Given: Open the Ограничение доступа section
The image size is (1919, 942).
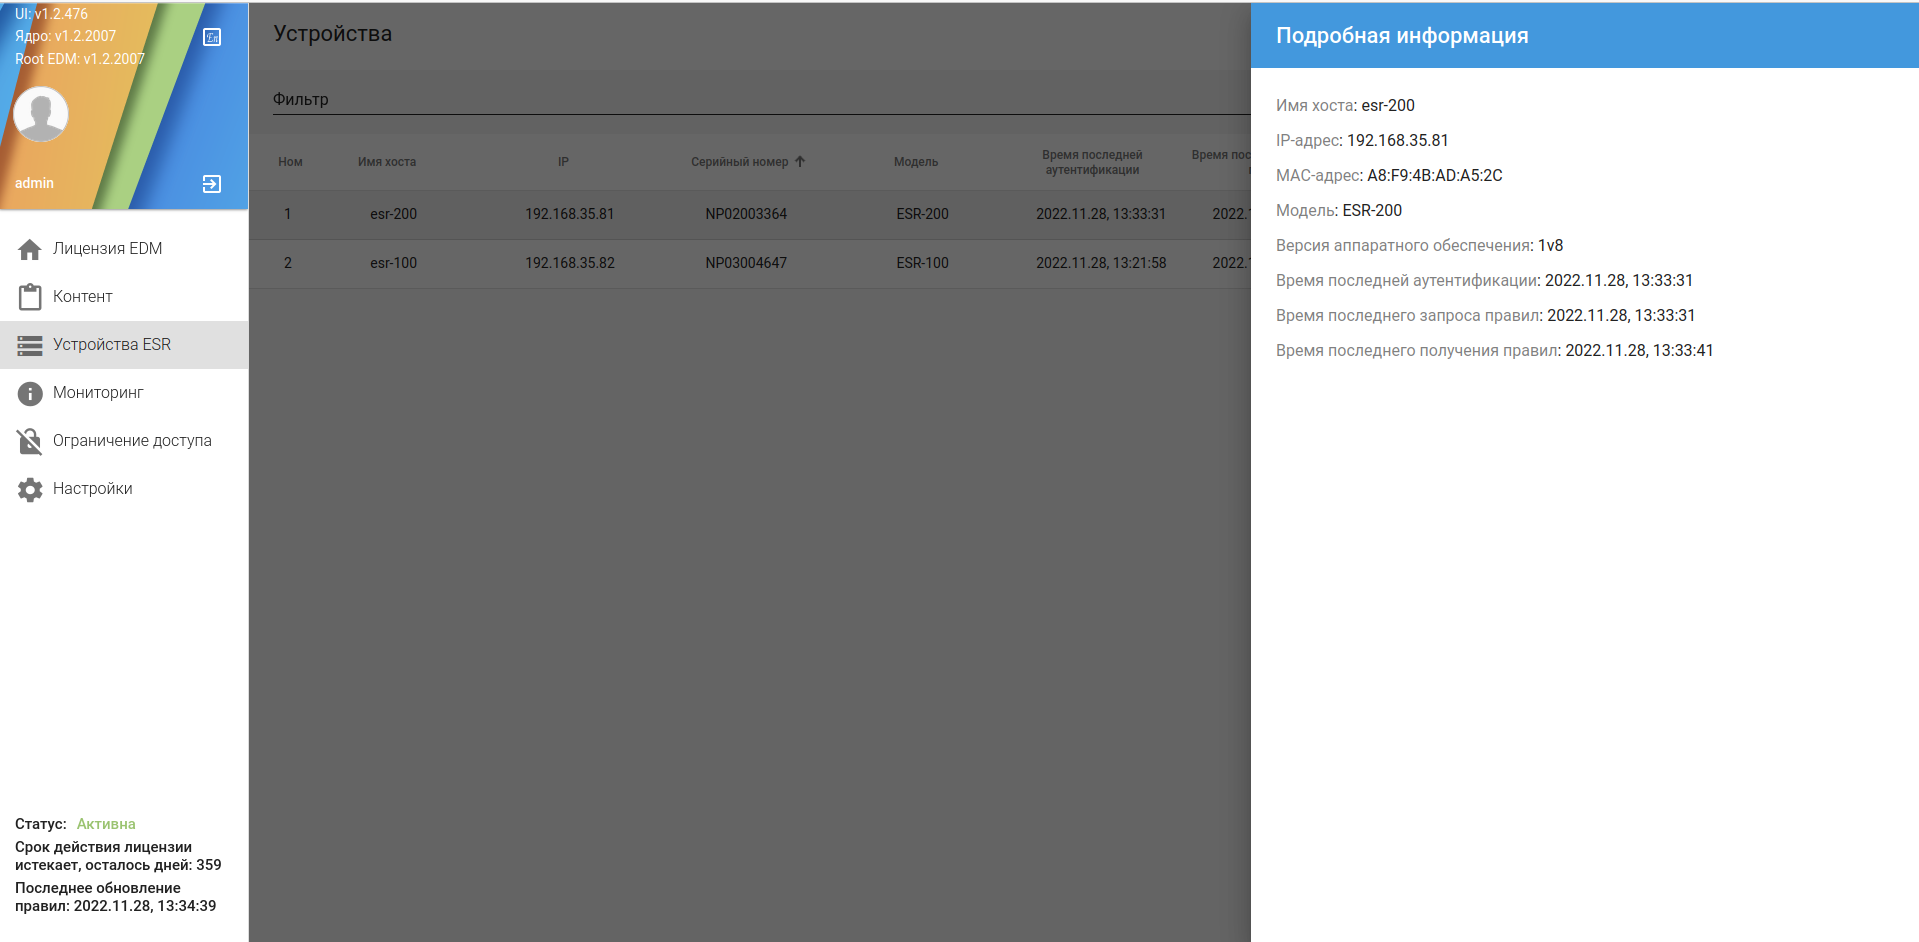Looking at the screenshot, I should 124,441.
